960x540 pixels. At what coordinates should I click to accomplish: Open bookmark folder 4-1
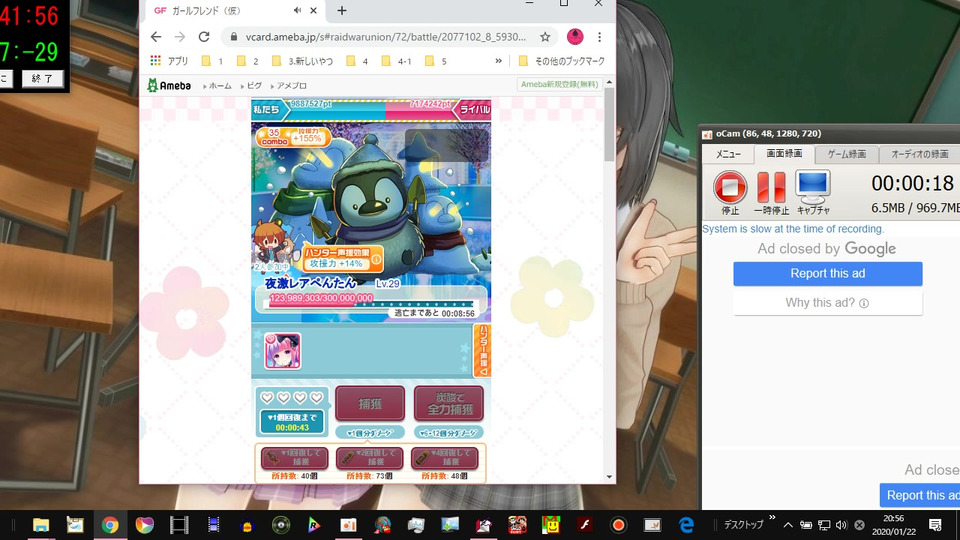coord(396,61)
